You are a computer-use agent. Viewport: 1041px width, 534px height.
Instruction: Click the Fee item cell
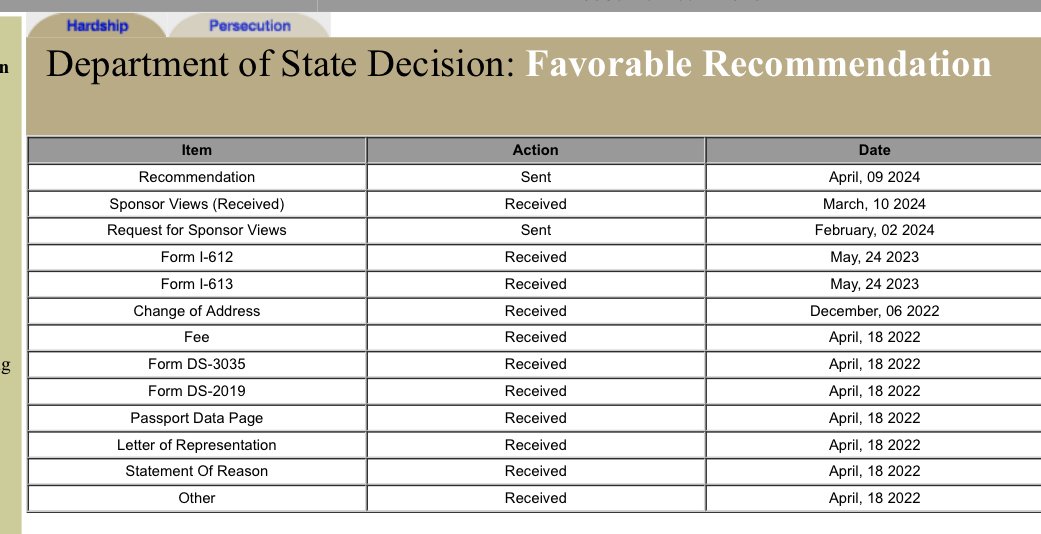click(197, 337)
